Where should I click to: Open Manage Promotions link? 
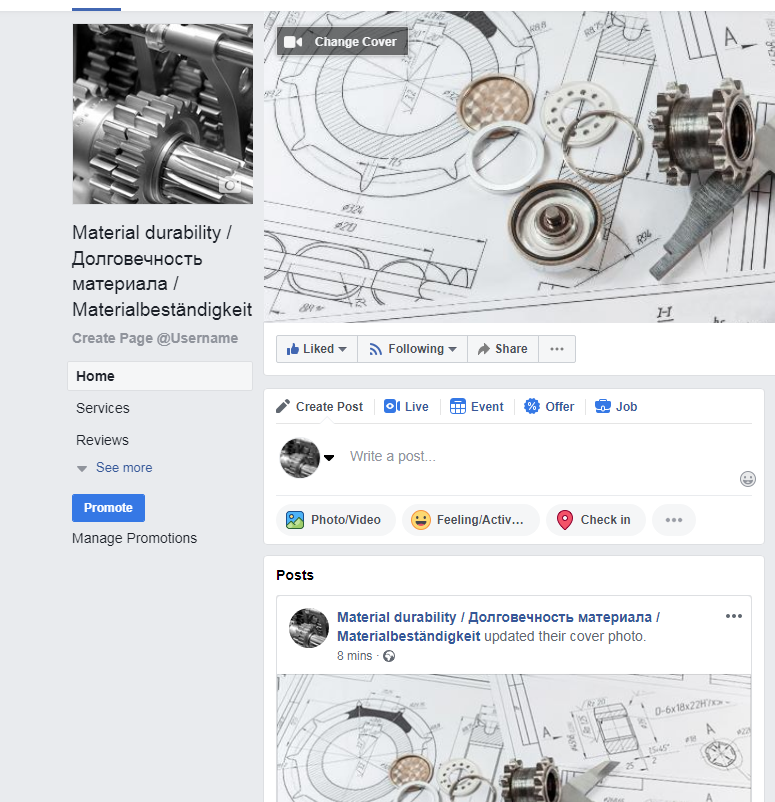click(135, 538)
